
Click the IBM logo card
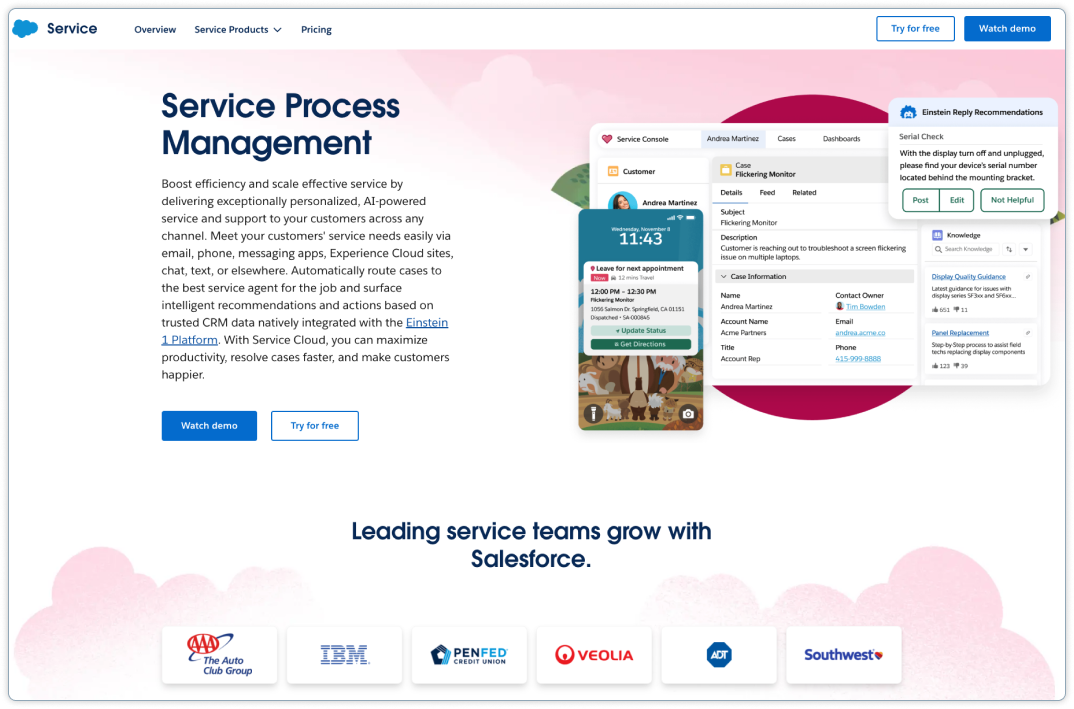(345, 655)
